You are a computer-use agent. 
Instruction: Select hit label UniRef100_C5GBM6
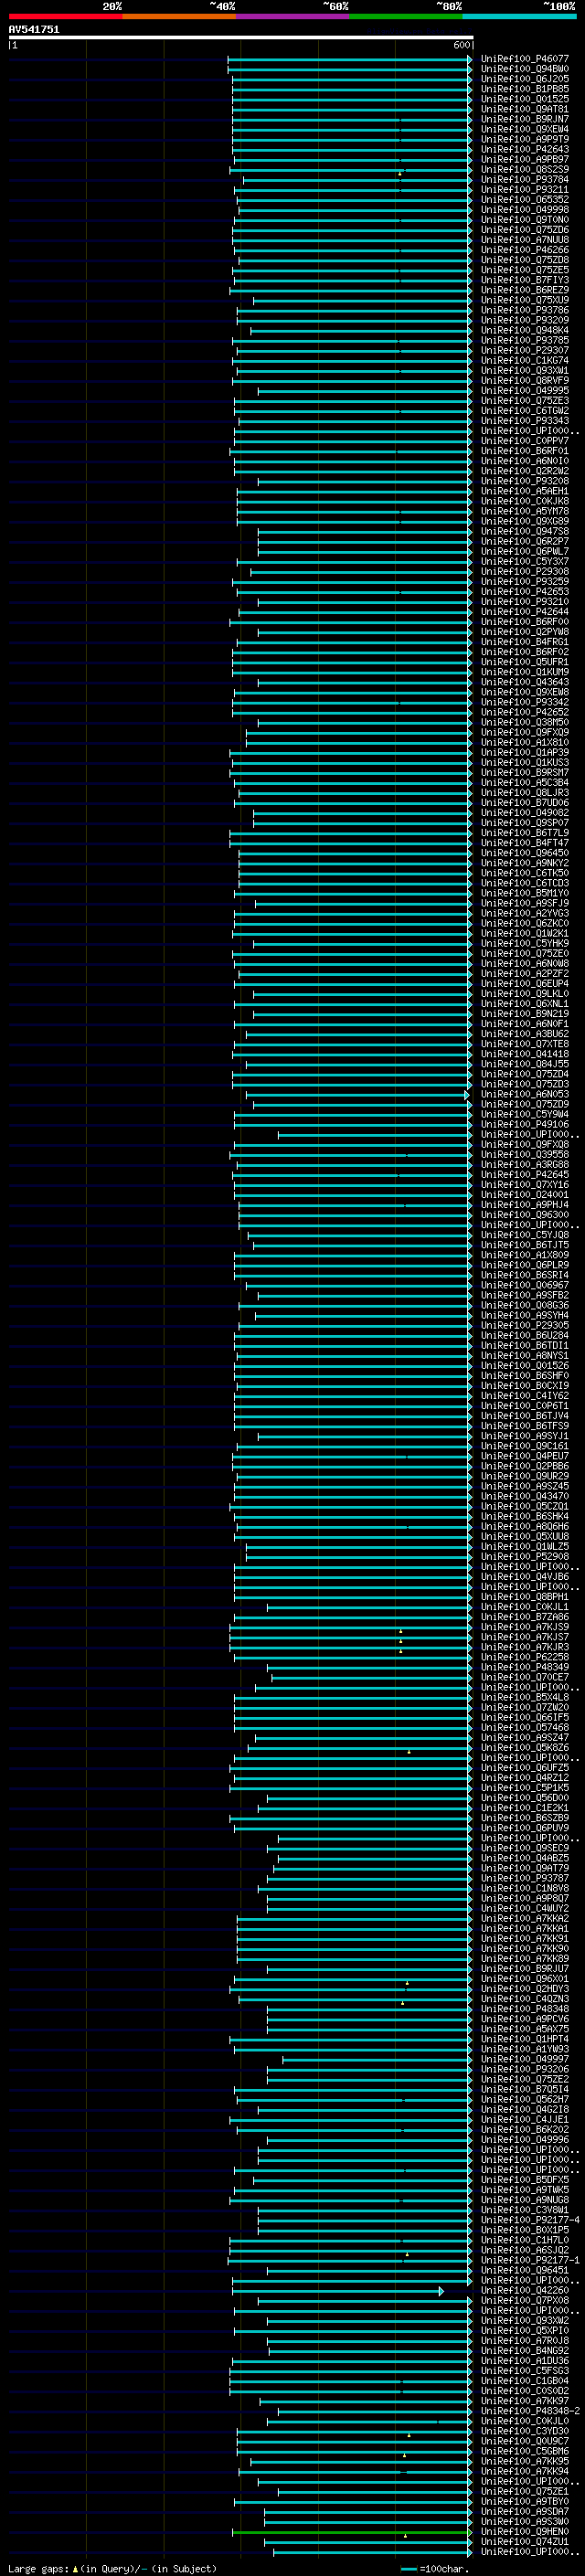pos(525,2451)
